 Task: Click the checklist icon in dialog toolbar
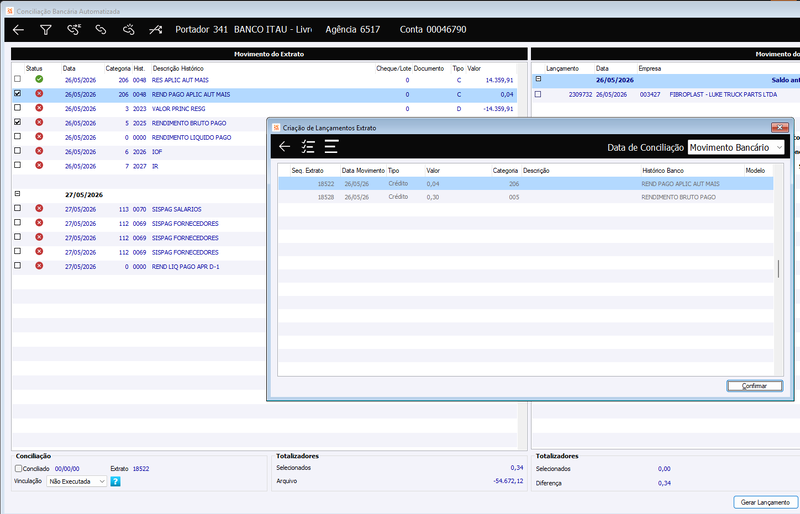(x=308, y=146)
